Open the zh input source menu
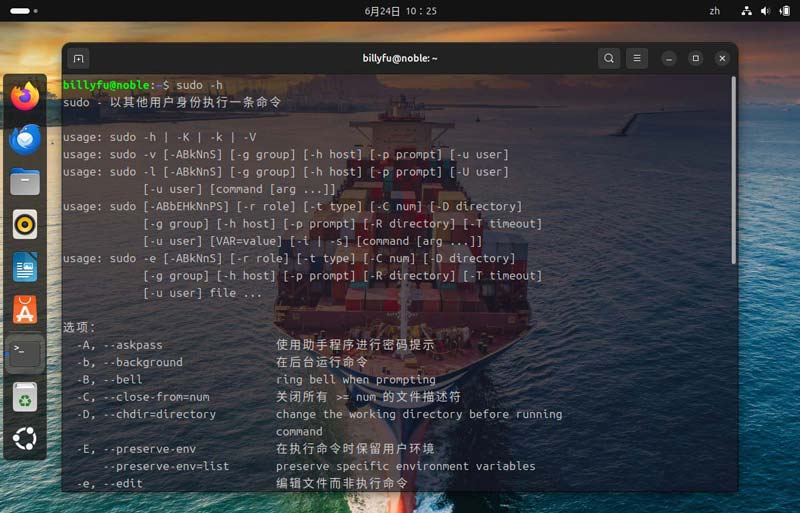 click(x=715, y=11)
